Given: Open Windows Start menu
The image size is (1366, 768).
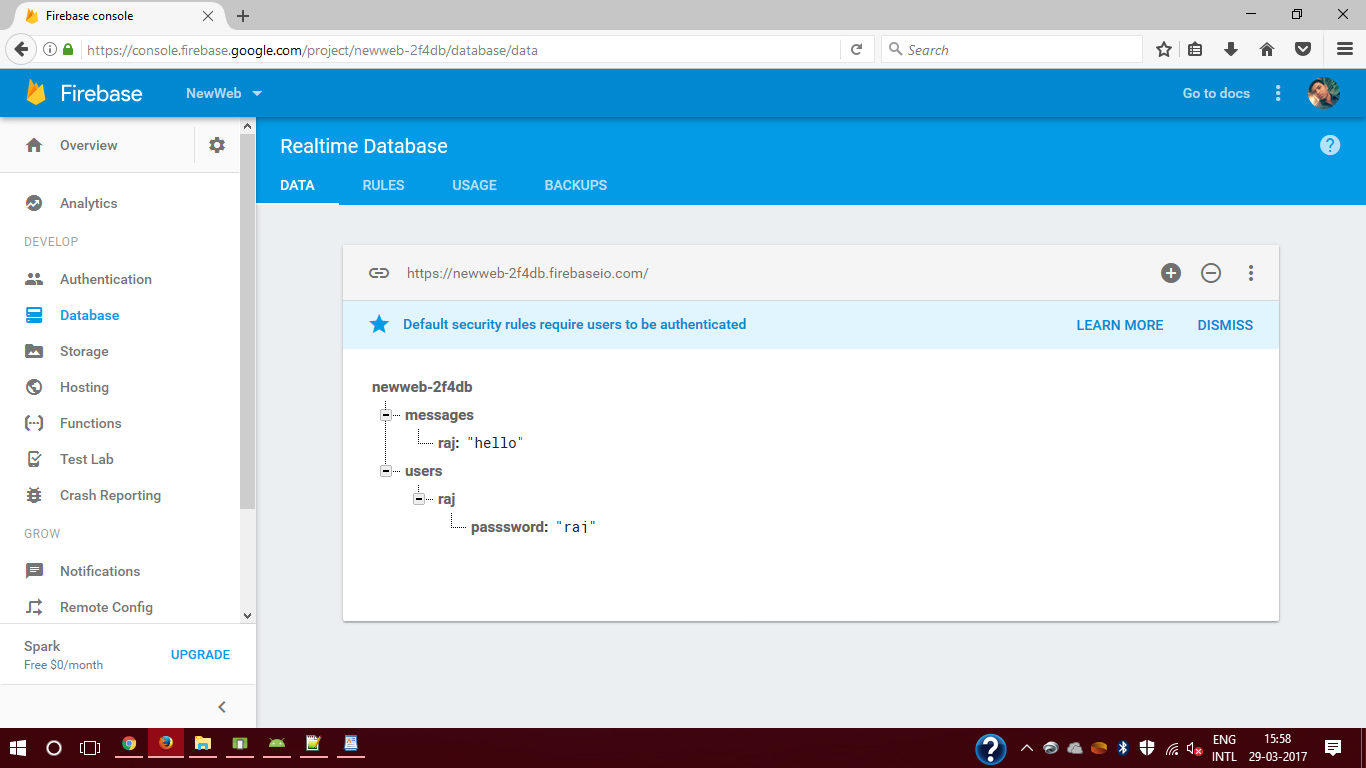Looking at the screenshot, I should 18,748.
